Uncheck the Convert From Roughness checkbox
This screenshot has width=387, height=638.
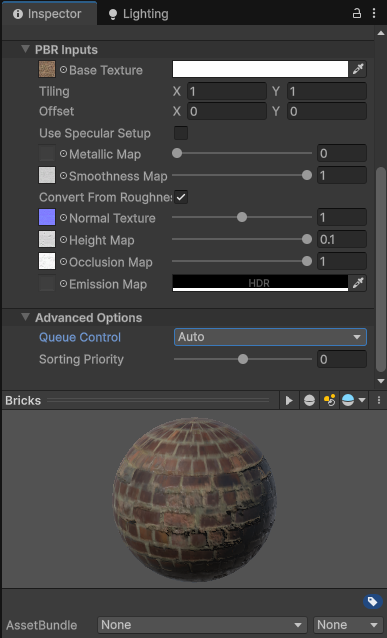(x=181, y=197)
